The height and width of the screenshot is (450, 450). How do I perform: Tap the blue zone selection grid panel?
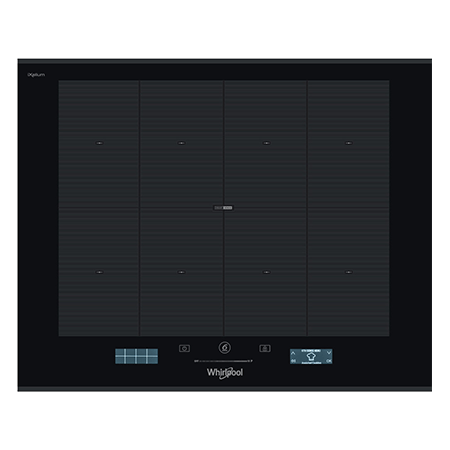(137, 356)
